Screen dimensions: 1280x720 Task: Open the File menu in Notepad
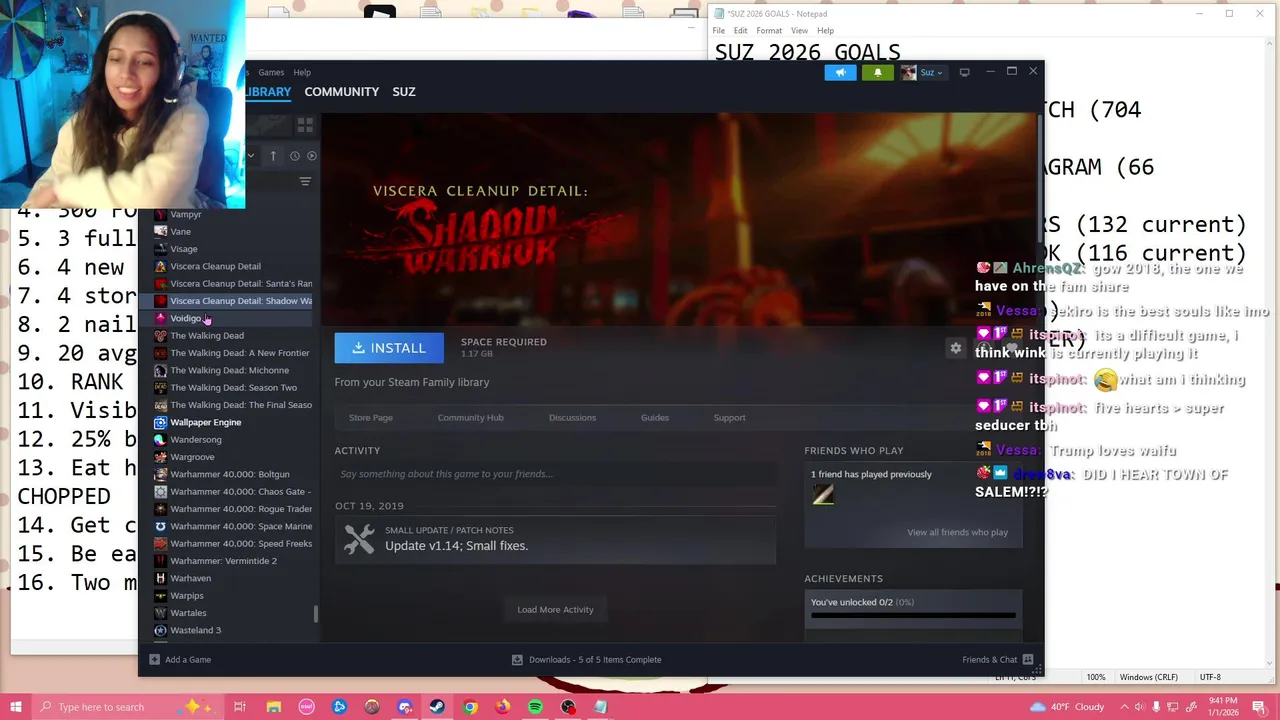(719, 31)
